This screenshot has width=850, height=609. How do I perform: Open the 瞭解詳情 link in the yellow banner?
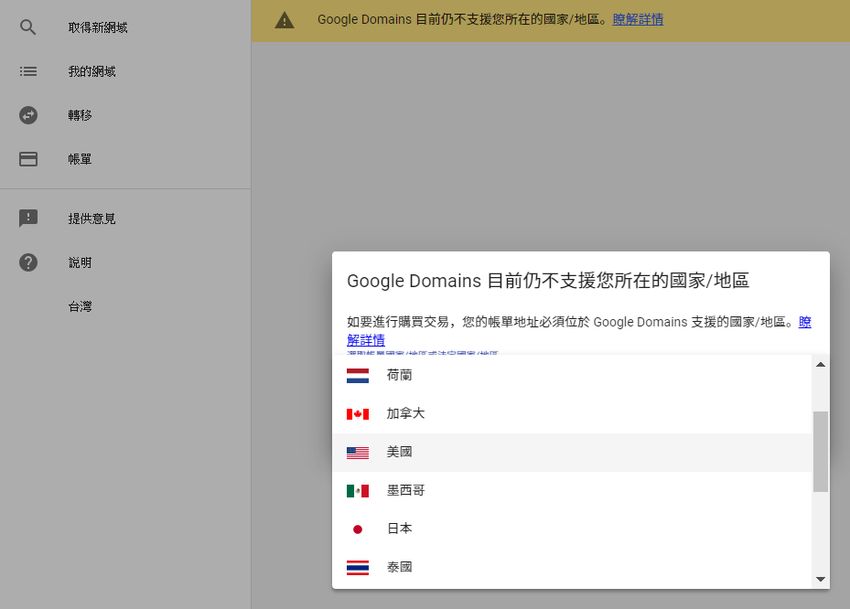(x=638, y=20)
